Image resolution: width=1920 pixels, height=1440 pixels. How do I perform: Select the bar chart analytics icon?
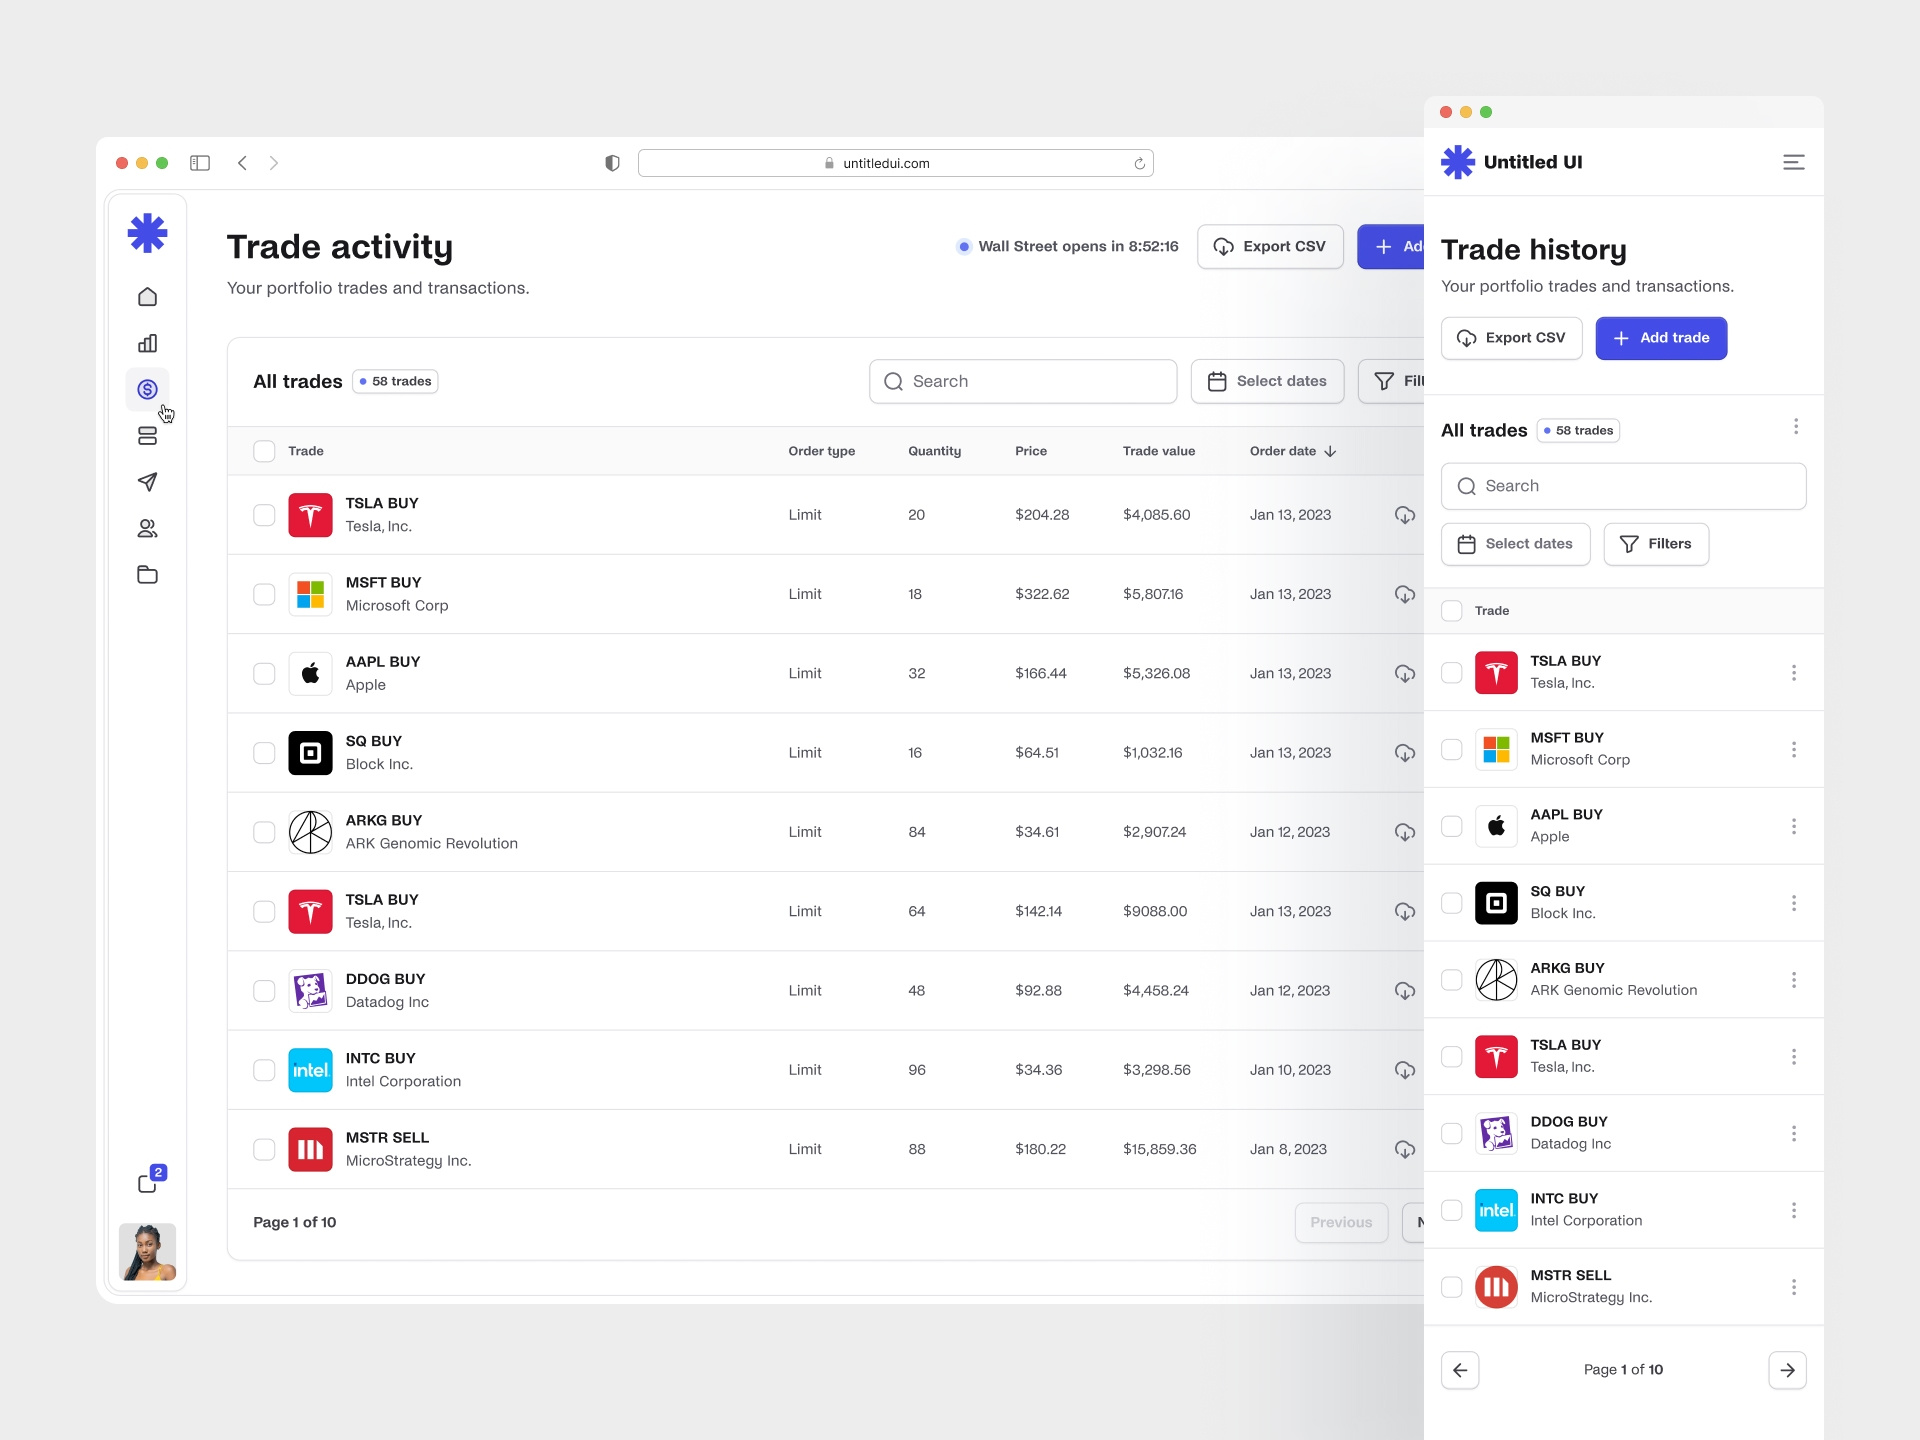(147, 343)
